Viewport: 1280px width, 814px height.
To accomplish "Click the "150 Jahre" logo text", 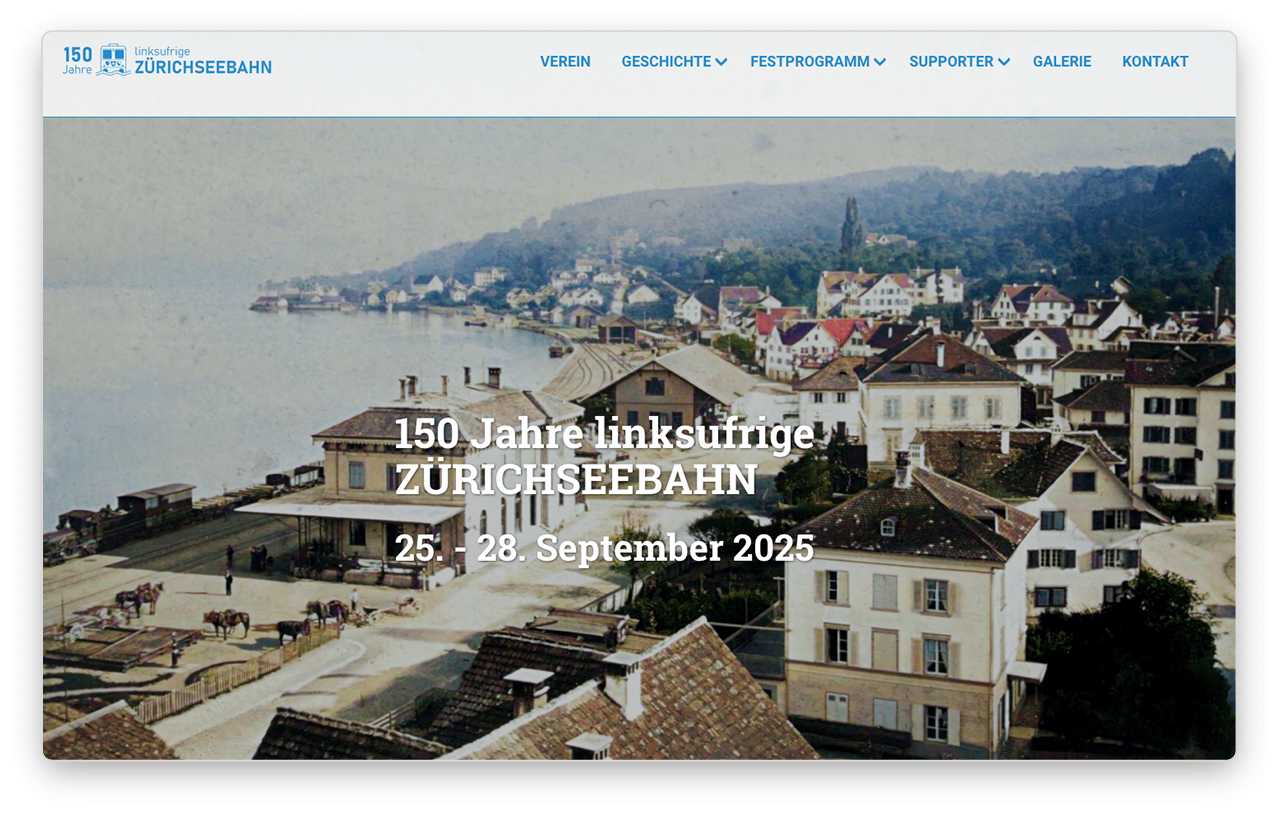I will coord(77,60).
